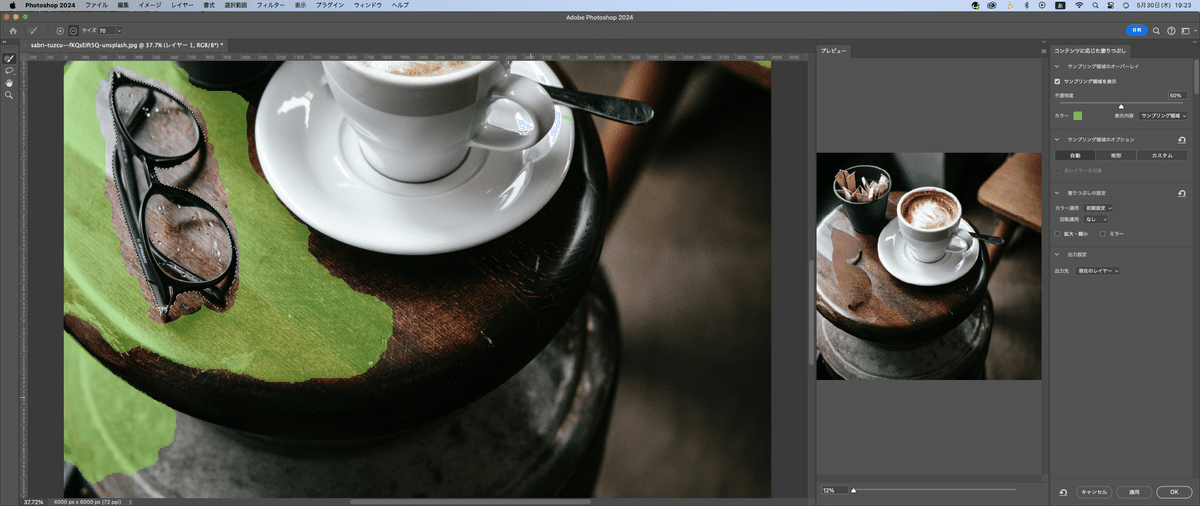
Task: Collapse 塗りつぶしの設定 section
Action: 1057,192
